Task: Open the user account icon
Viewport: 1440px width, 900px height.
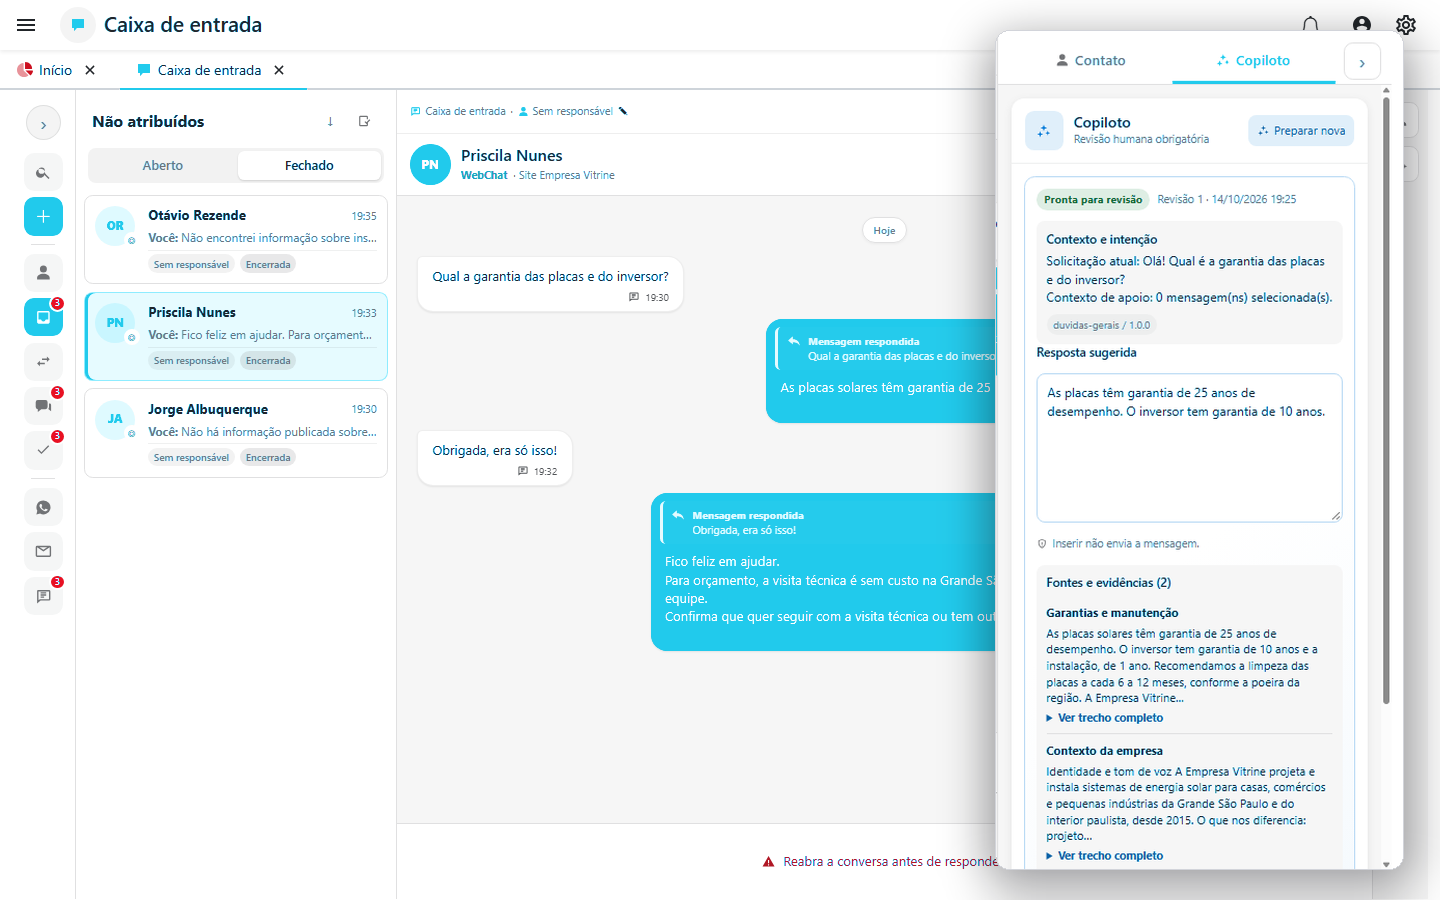Action: [x=1361, y=25]
